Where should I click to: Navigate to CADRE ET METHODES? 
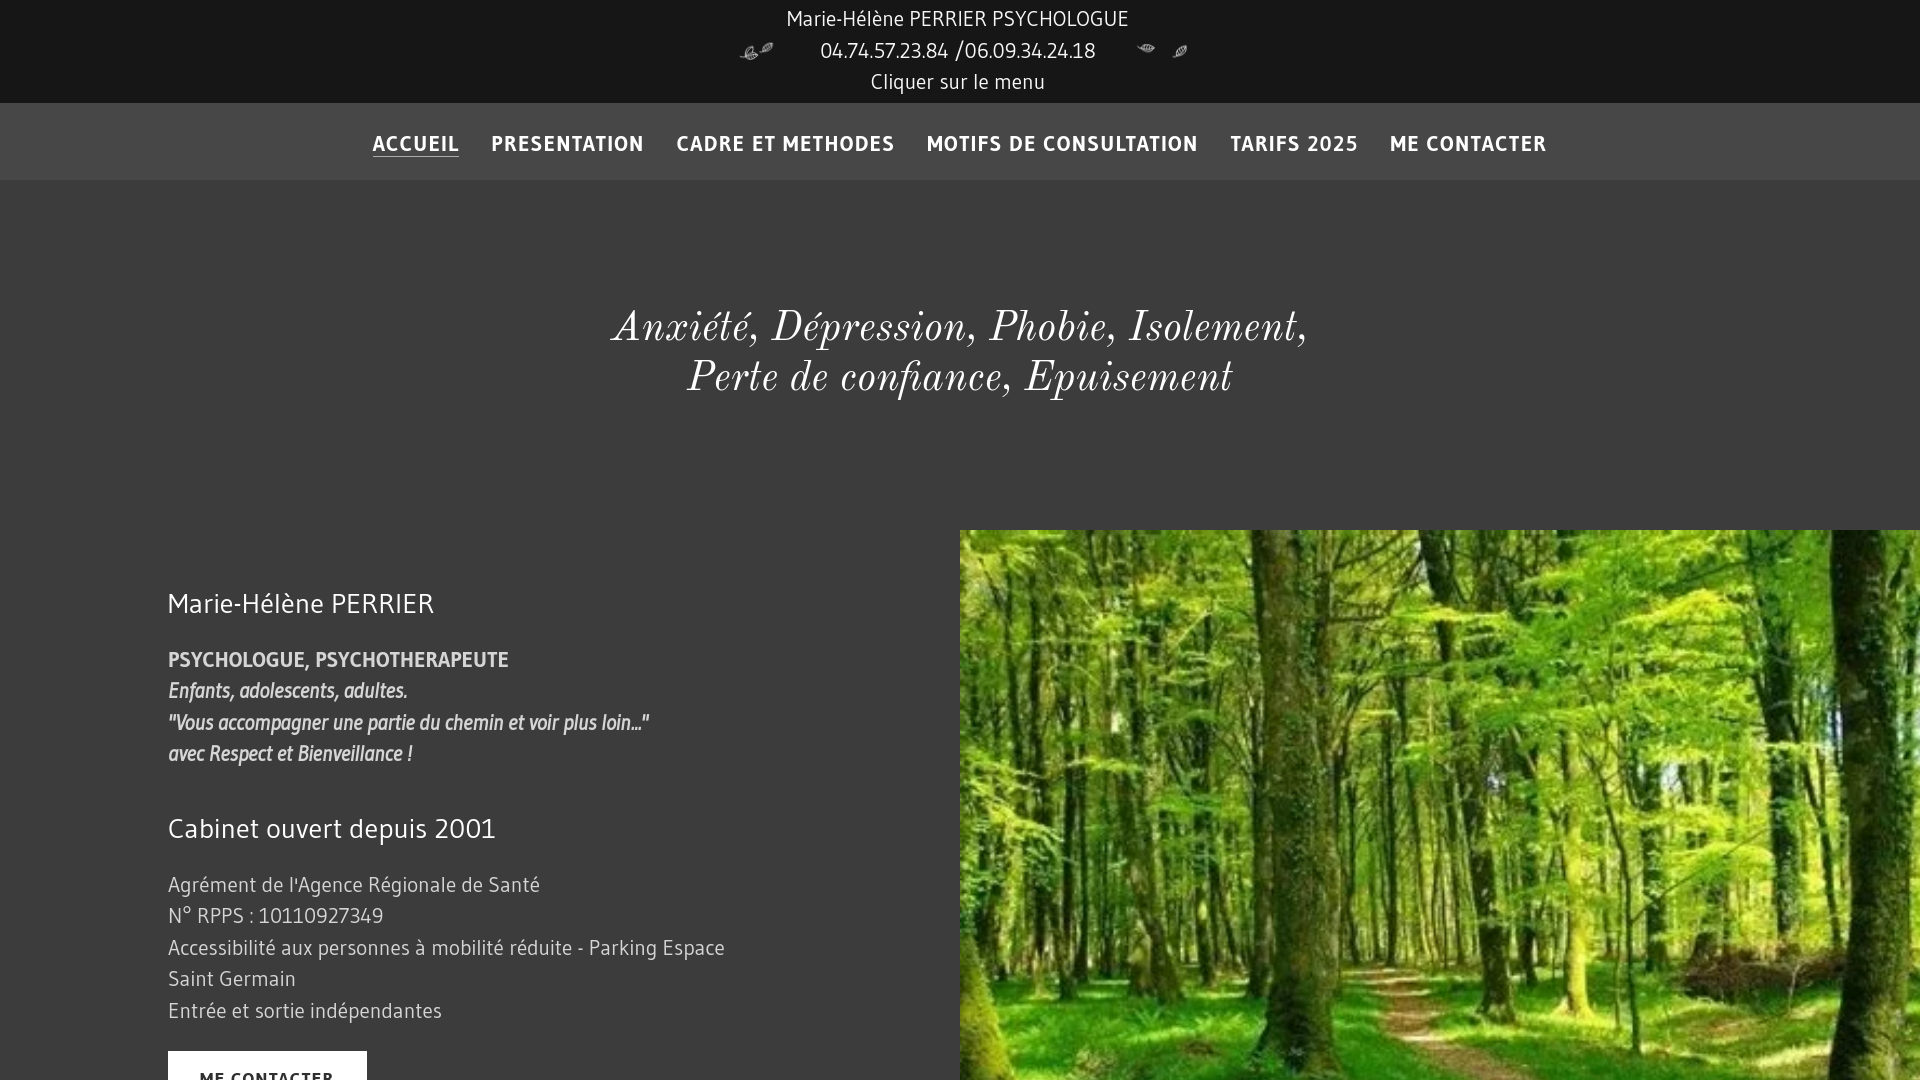pos(785,143)
